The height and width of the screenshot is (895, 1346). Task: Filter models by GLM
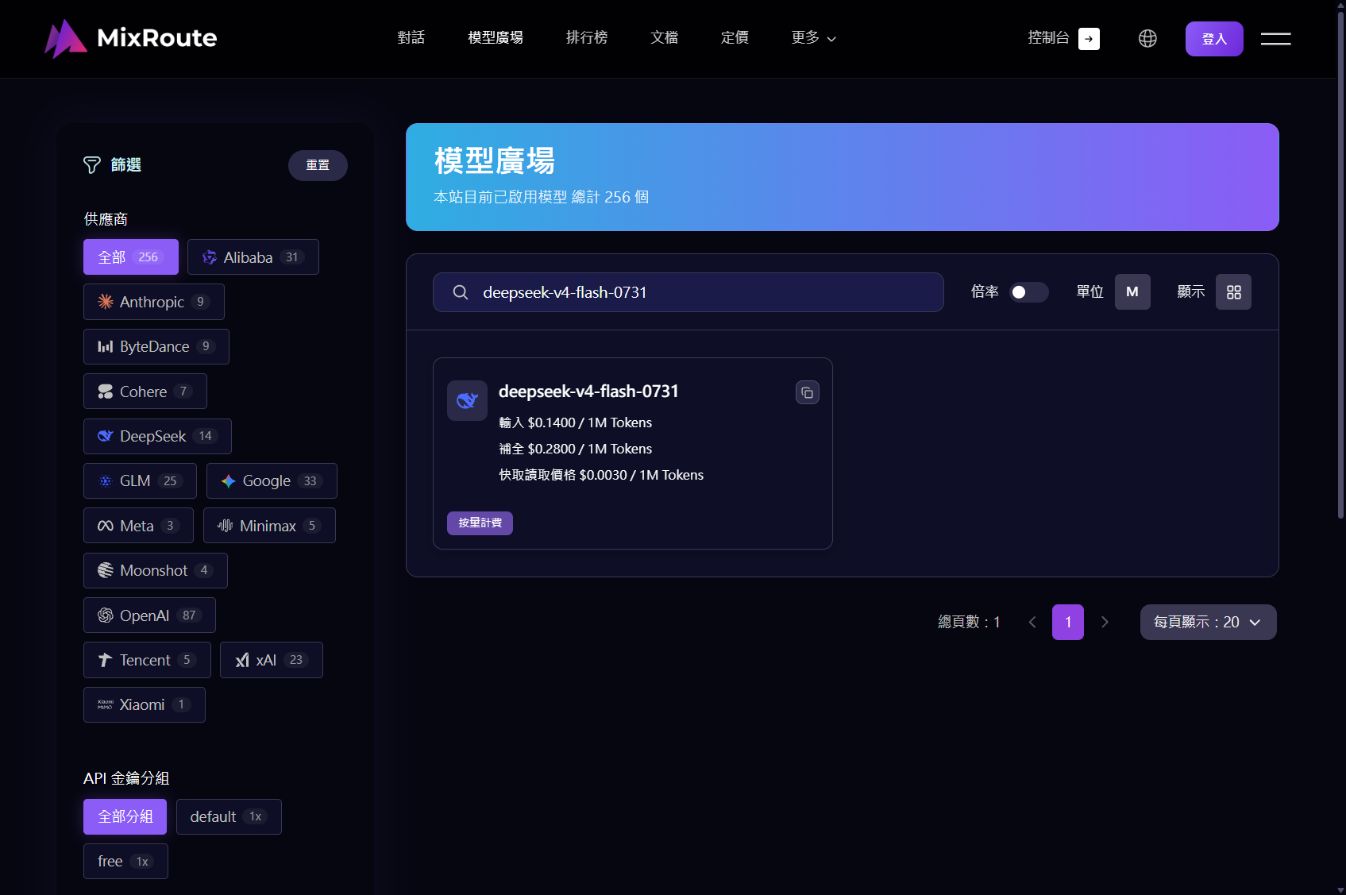(x=140, y=481)
